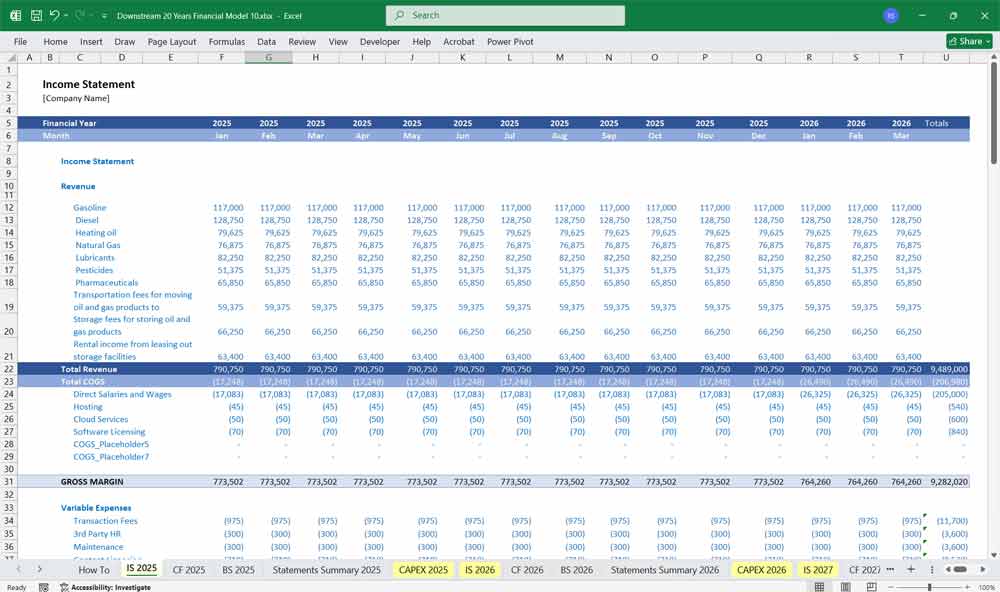This screenshot has width=1000, height=592.
Task: Click the AutoSave toggle icon
Action: [x=14, y=14]
